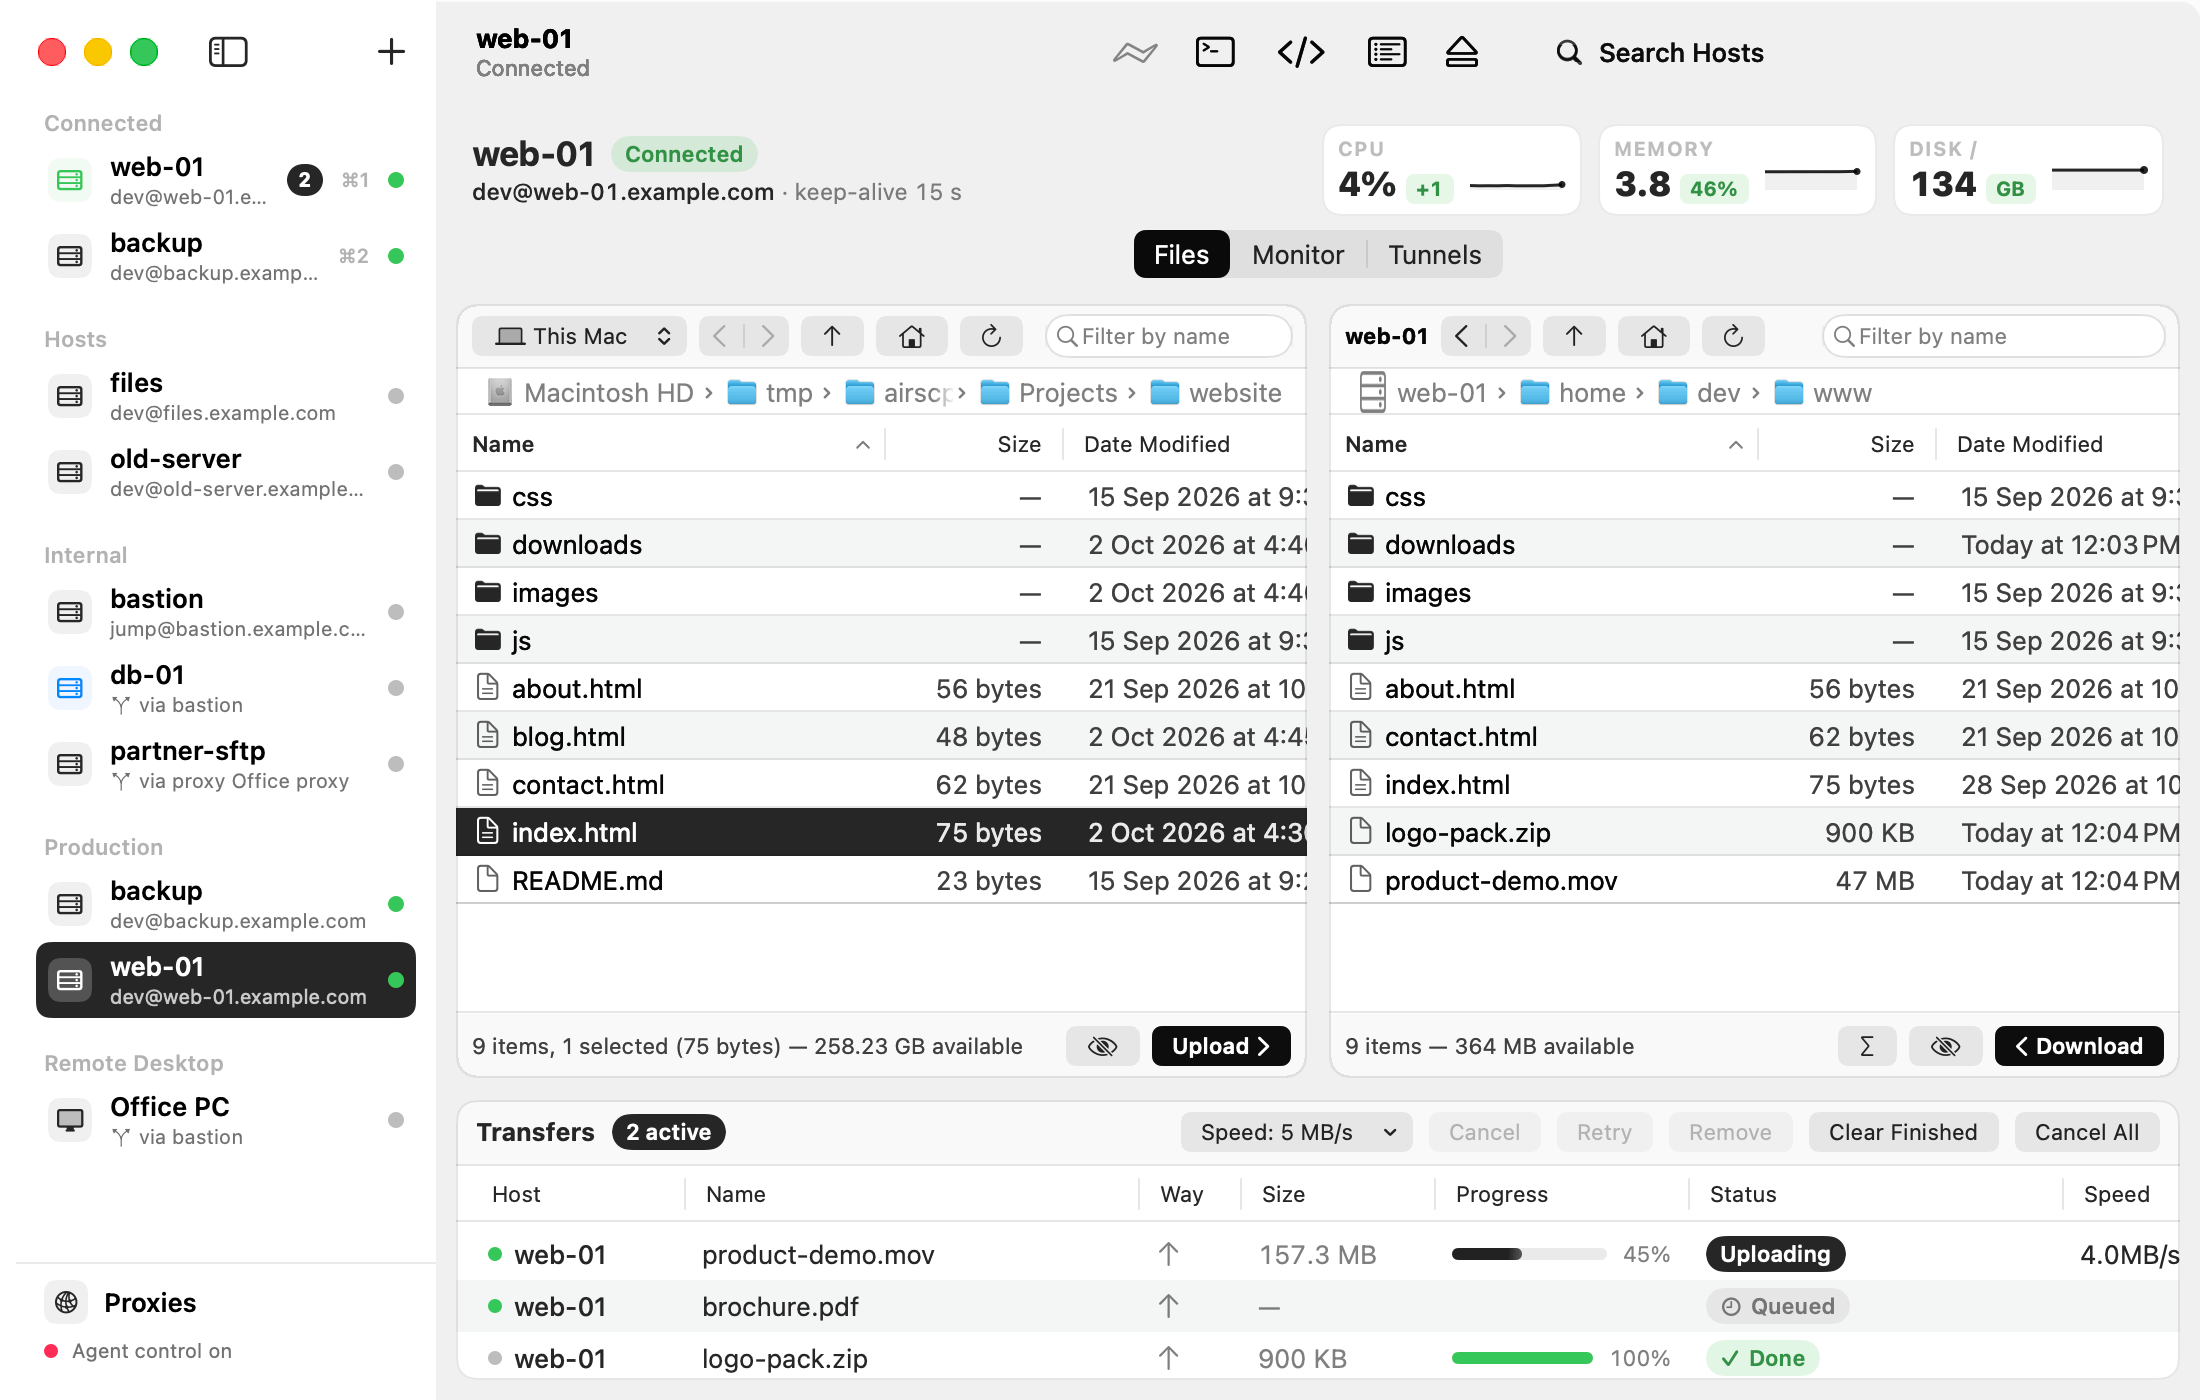Click the Upload button
The image size is (2200, 1400).
[1221, 1046]
